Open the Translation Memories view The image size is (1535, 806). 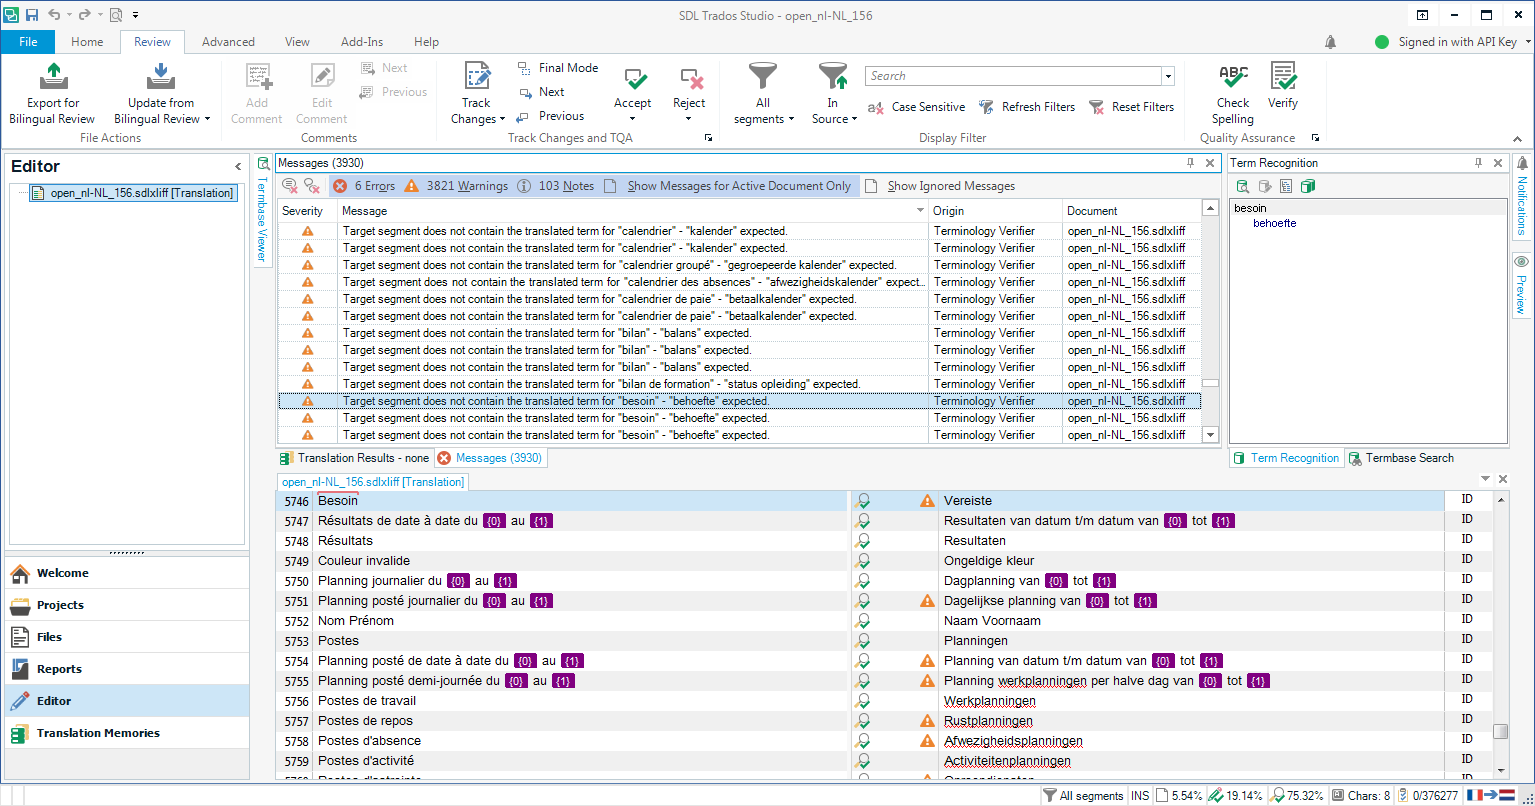(x=127, y=733)
